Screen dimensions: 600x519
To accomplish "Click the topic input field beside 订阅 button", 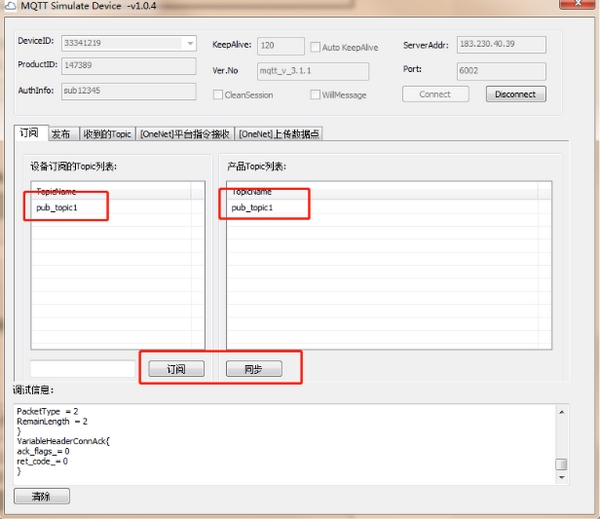I will pos(82,369).
